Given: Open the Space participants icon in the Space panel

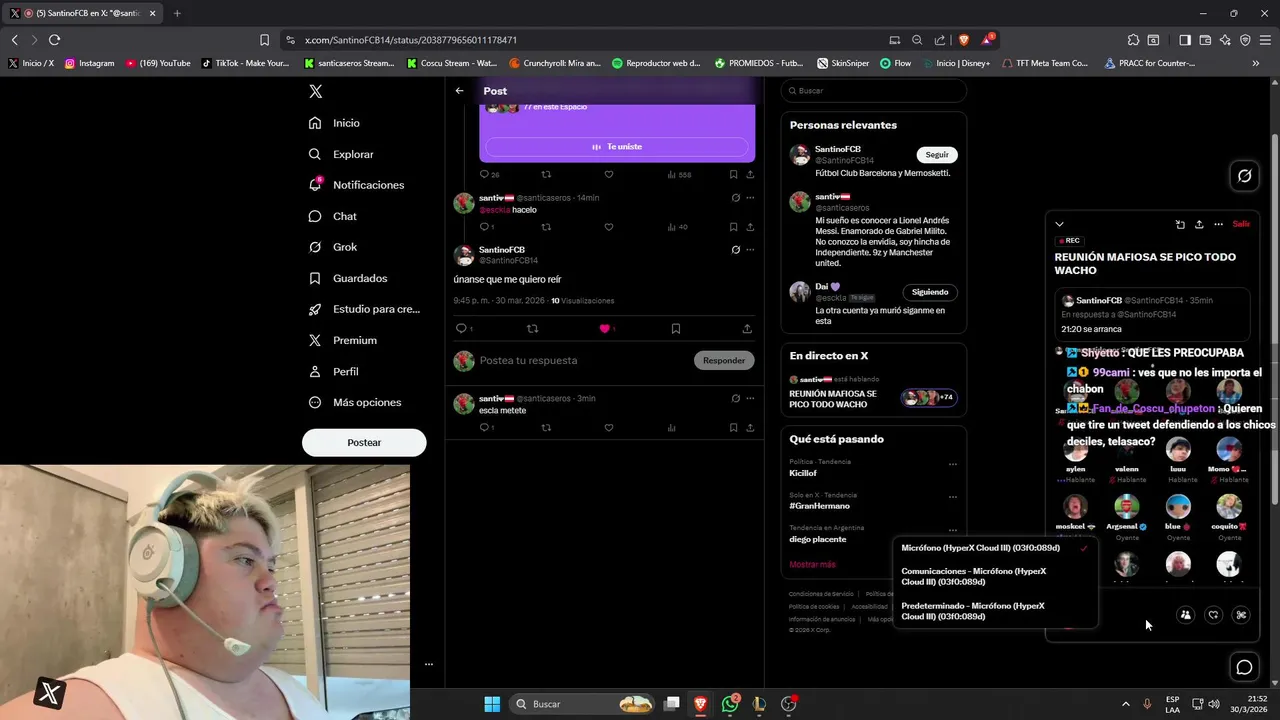Looking at the screenshot, I should pyautogui.click(x=1185, y=615).
